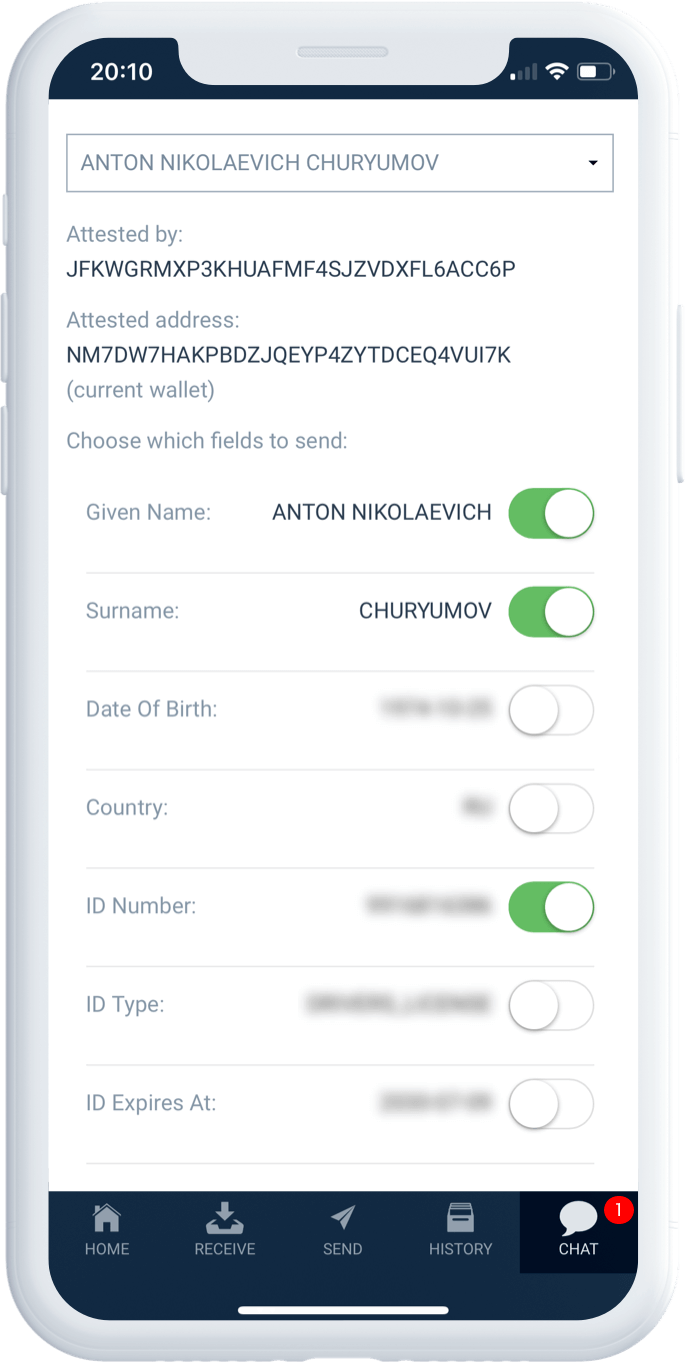Disable the Surname toggle
This screenshot has height=1362, width=686.
[551, 611]
